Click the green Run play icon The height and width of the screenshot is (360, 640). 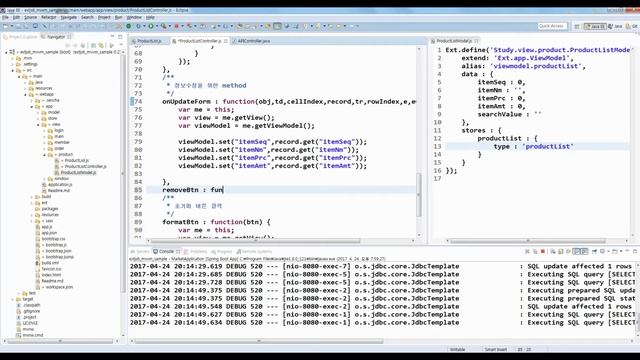point(151,26)
